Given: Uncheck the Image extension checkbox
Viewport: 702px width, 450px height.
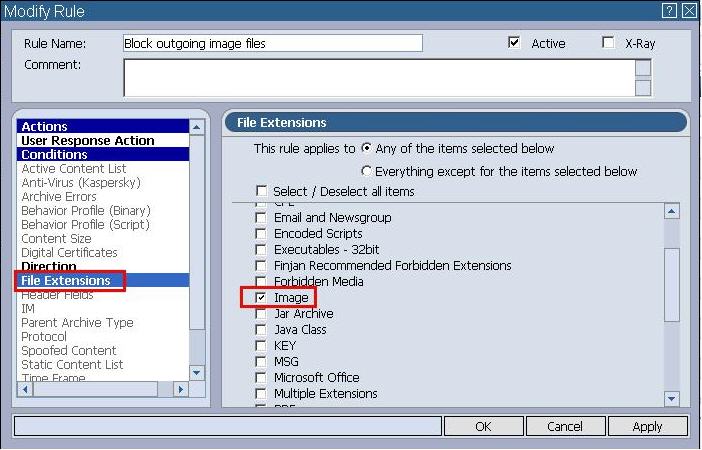Looking at the screenshot, I should point(261,298).
